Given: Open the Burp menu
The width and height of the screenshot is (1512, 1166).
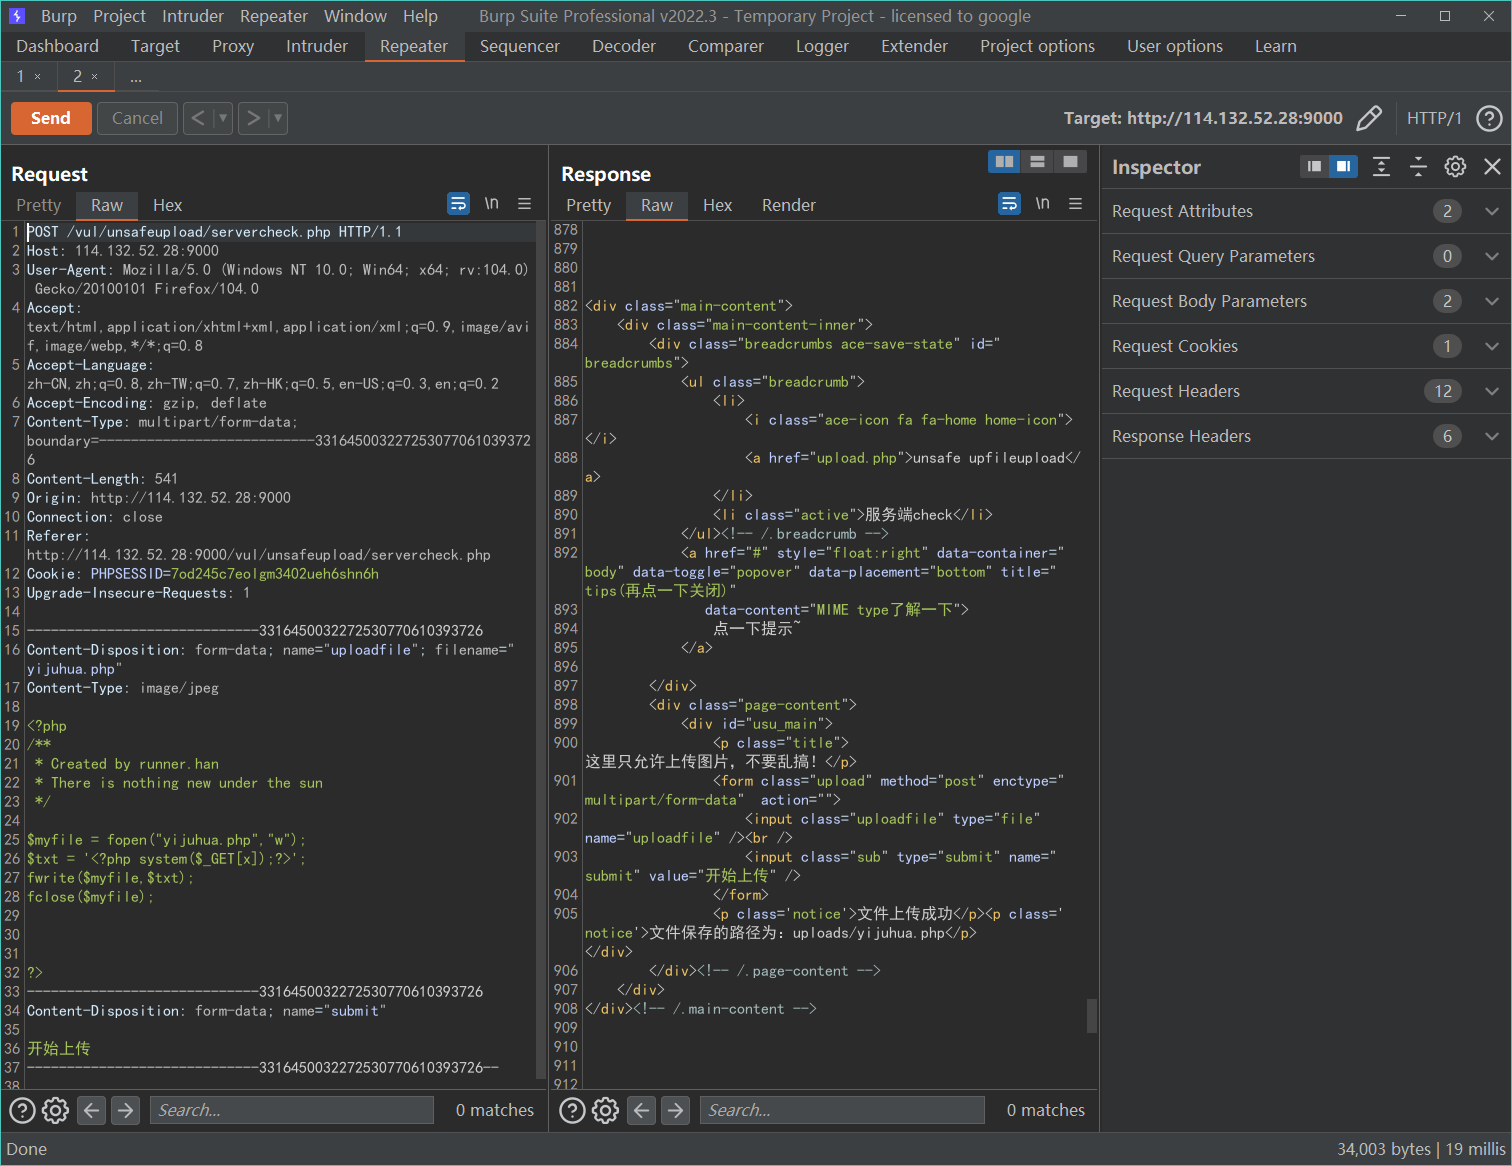Looking at the screenshot, I should [59, 16].
